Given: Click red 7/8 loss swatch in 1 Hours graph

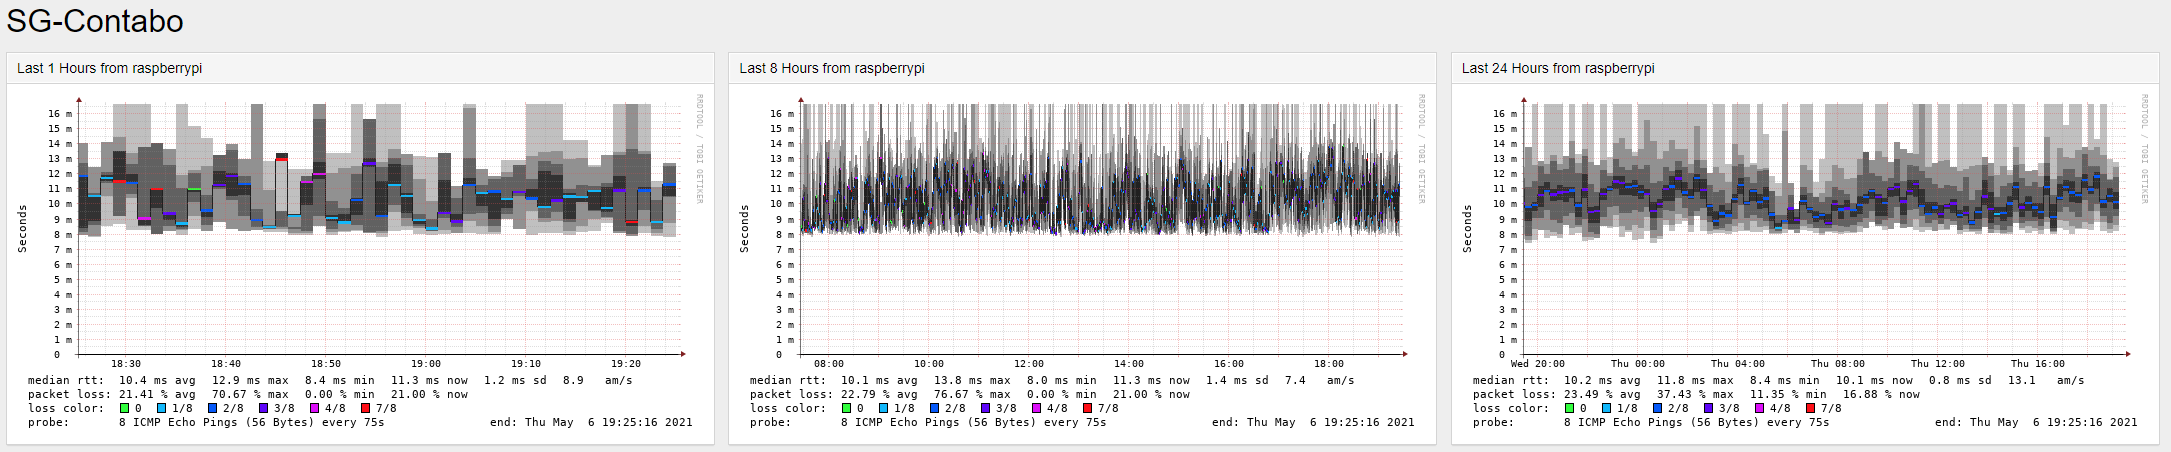Looking at the screenshot, I should 365,408.
